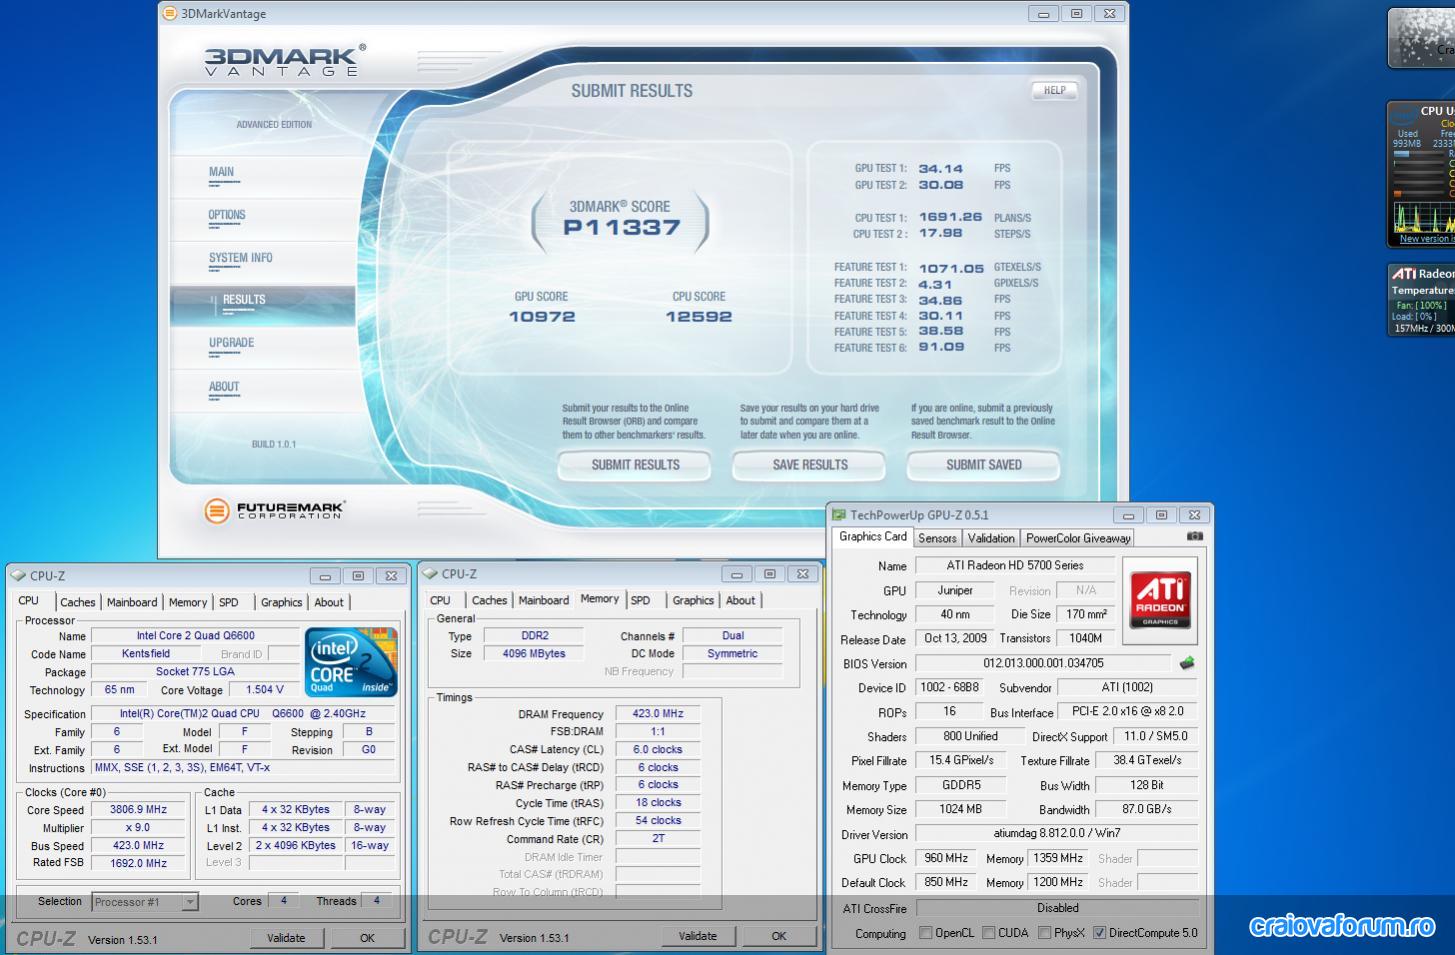
Task: Click OK in the first CPU-Z window
Action: (367, 938)
